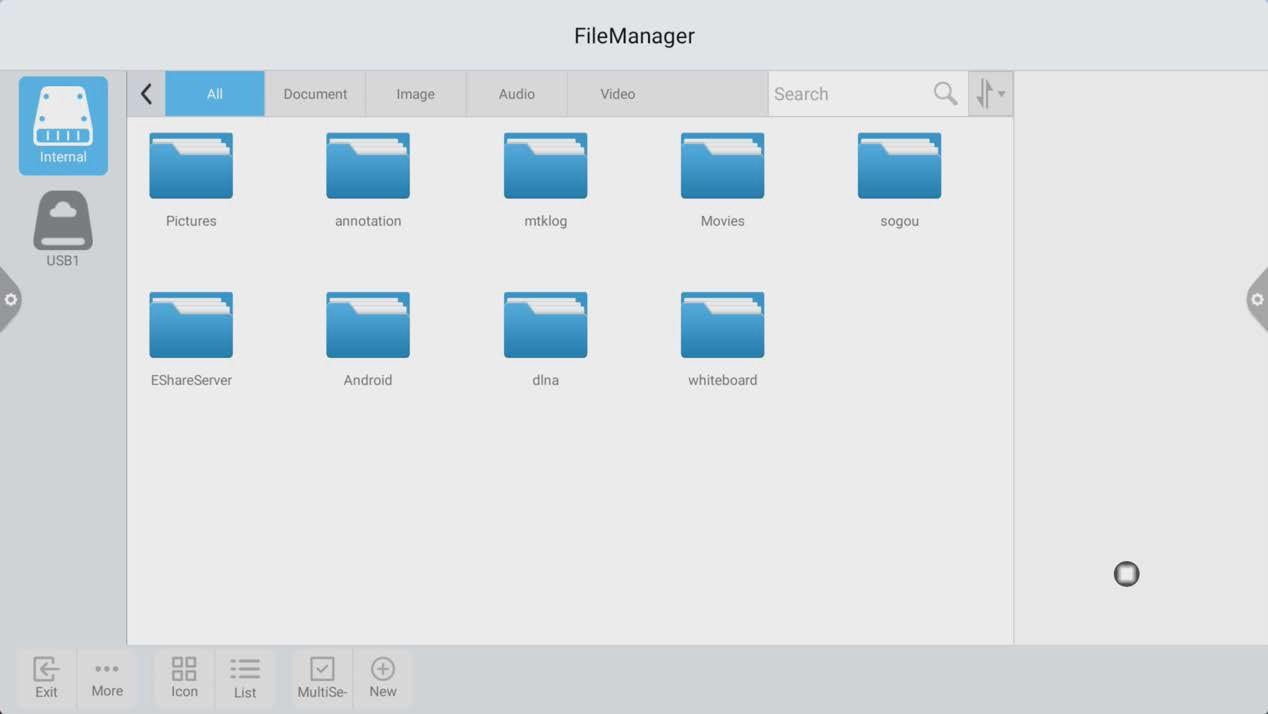Create a new item with New
Image resolution: width=1268 pixels, height=714 pixels.
point(383,678)
